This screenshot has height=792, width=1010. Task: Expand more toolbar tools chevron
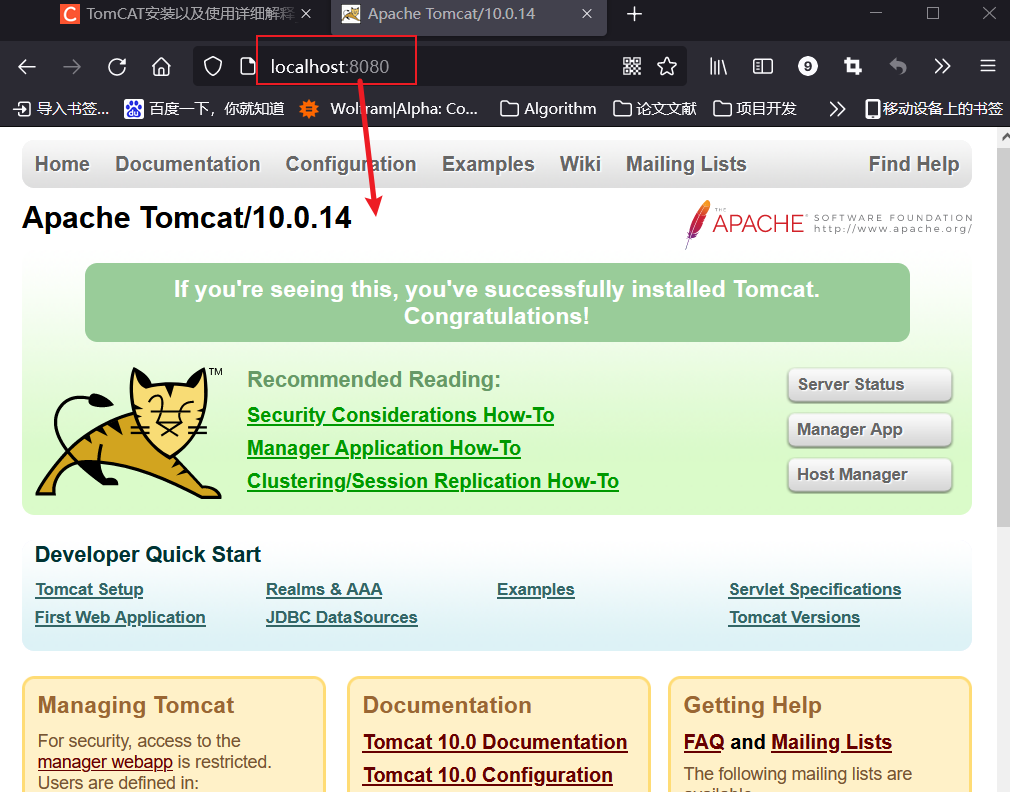pos(942,66)
